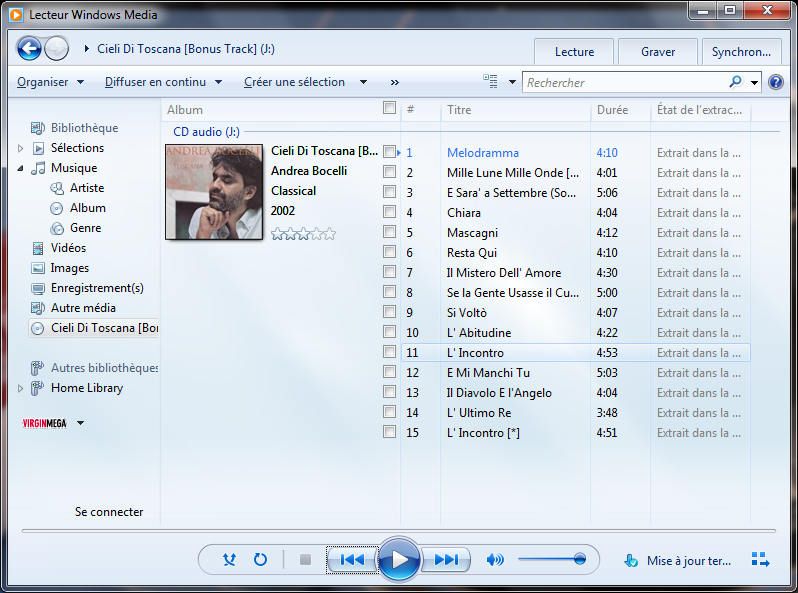Adjust the volume slider
This screenshot has width=798, height=593.
coord(552,559)
